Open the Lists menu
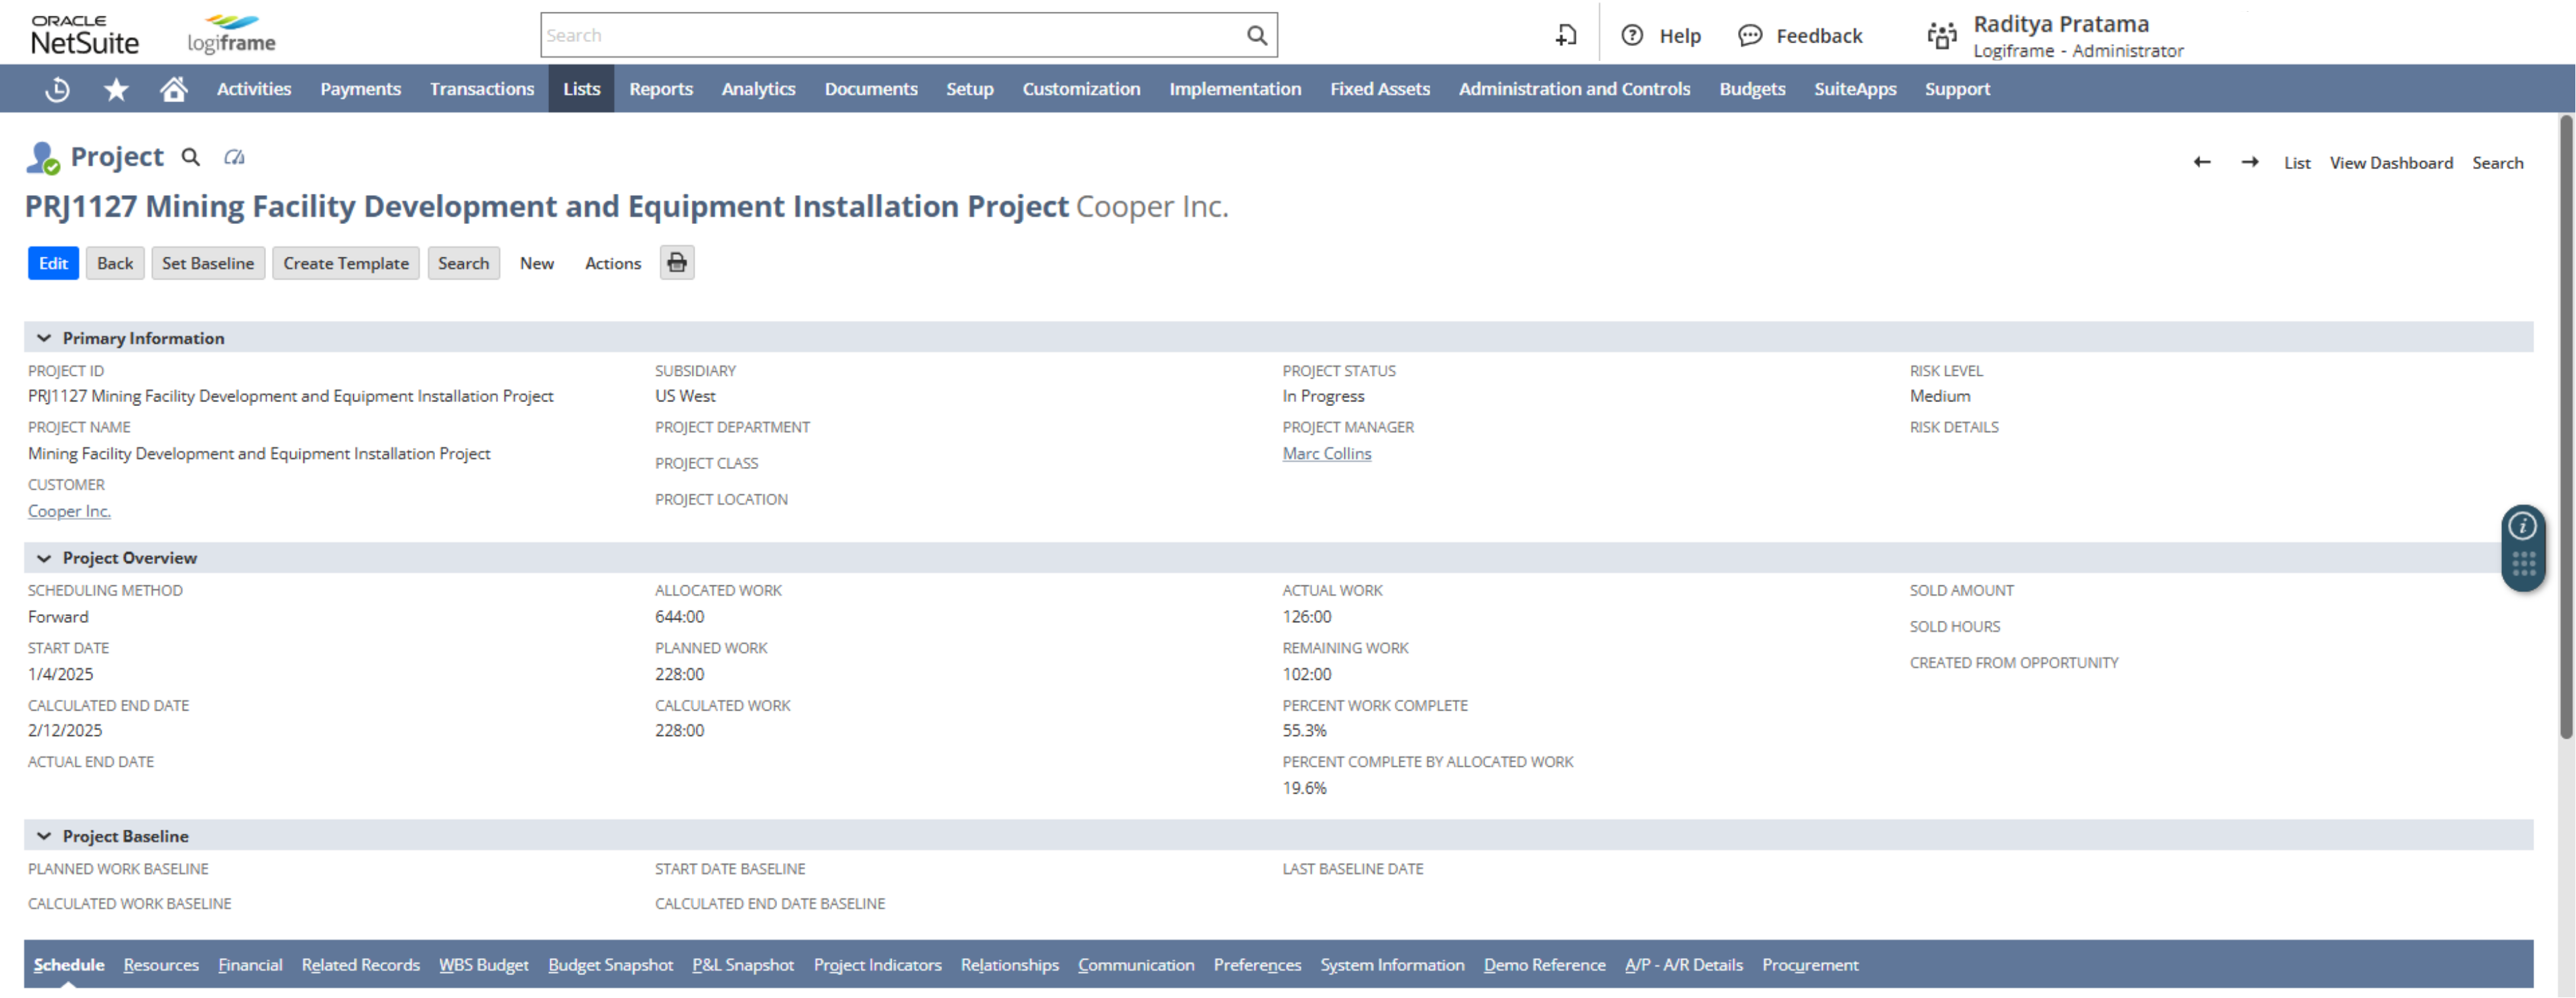Screen dimensions: 2576x998 pos(578,88)
